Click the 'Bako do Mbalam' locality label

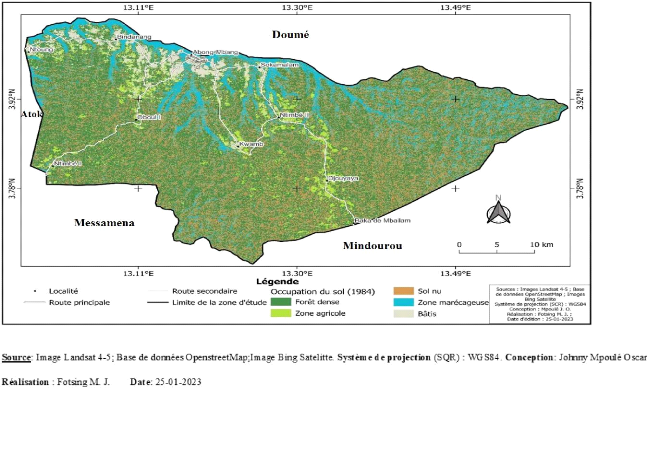click(x=383, y=220)
